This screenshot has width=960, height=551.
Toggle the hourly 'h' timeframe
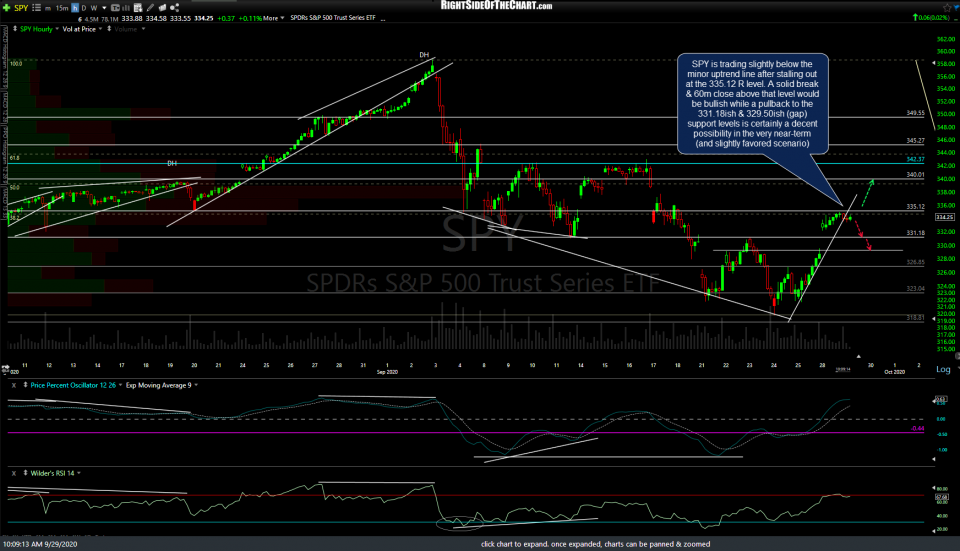click(75, 8)
